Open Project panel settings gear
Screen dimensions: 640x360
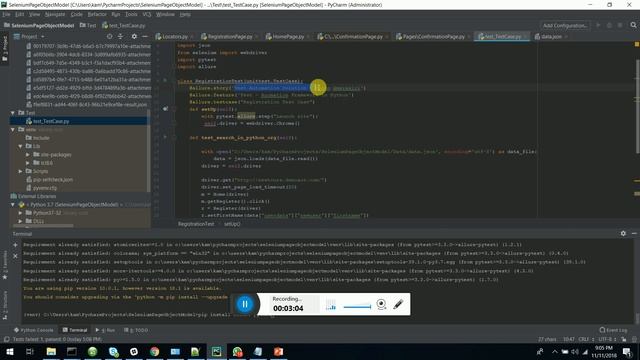click(x=134, y=36)
